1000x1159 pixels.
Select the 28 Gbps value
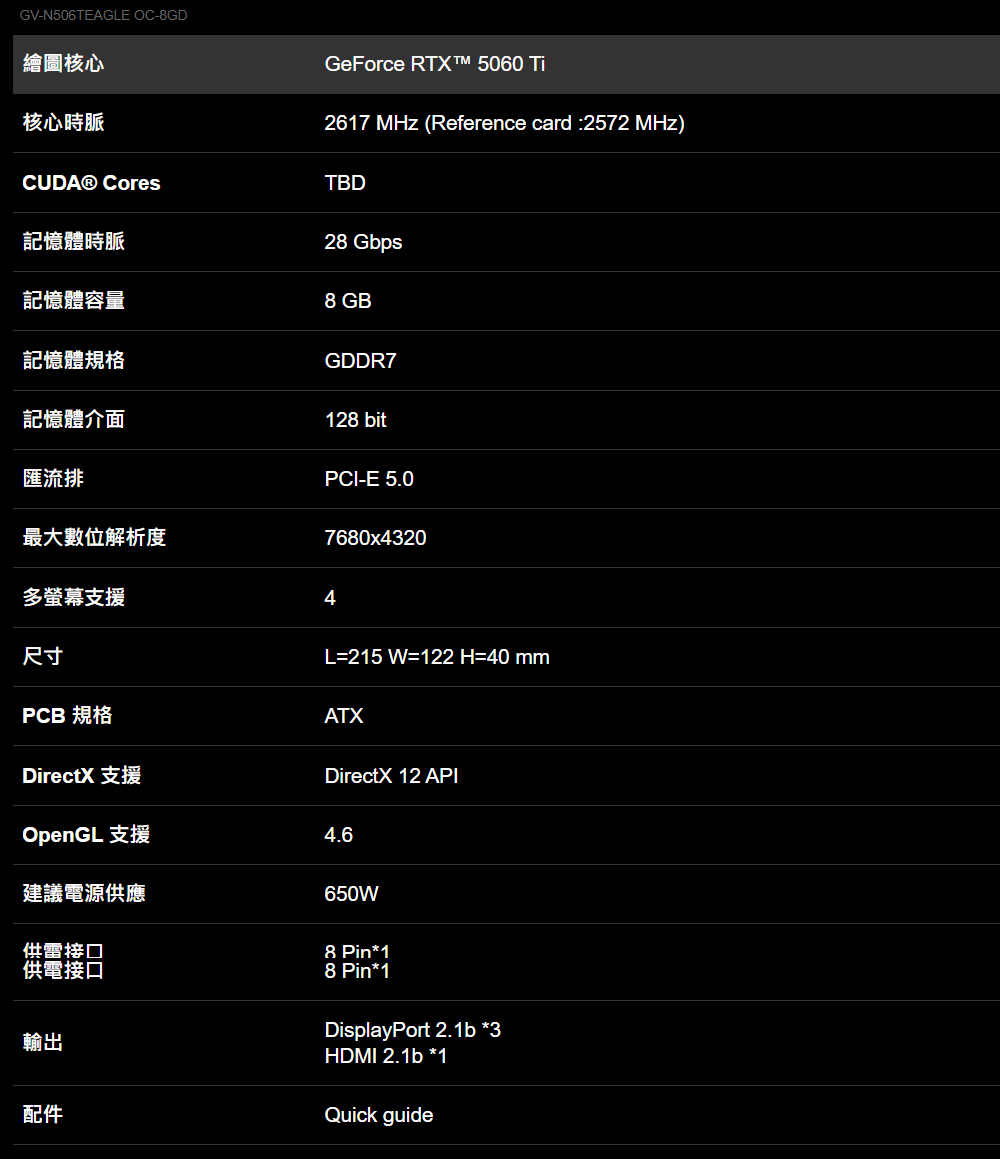tap(364, 242)
